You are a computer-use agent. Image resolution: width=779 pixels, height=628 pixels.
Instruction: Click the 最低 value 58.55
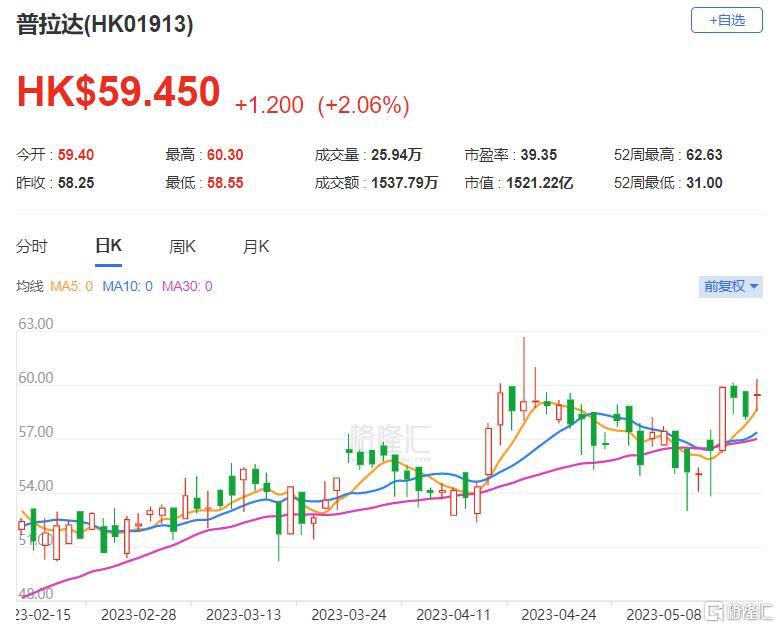pos(225,183)
